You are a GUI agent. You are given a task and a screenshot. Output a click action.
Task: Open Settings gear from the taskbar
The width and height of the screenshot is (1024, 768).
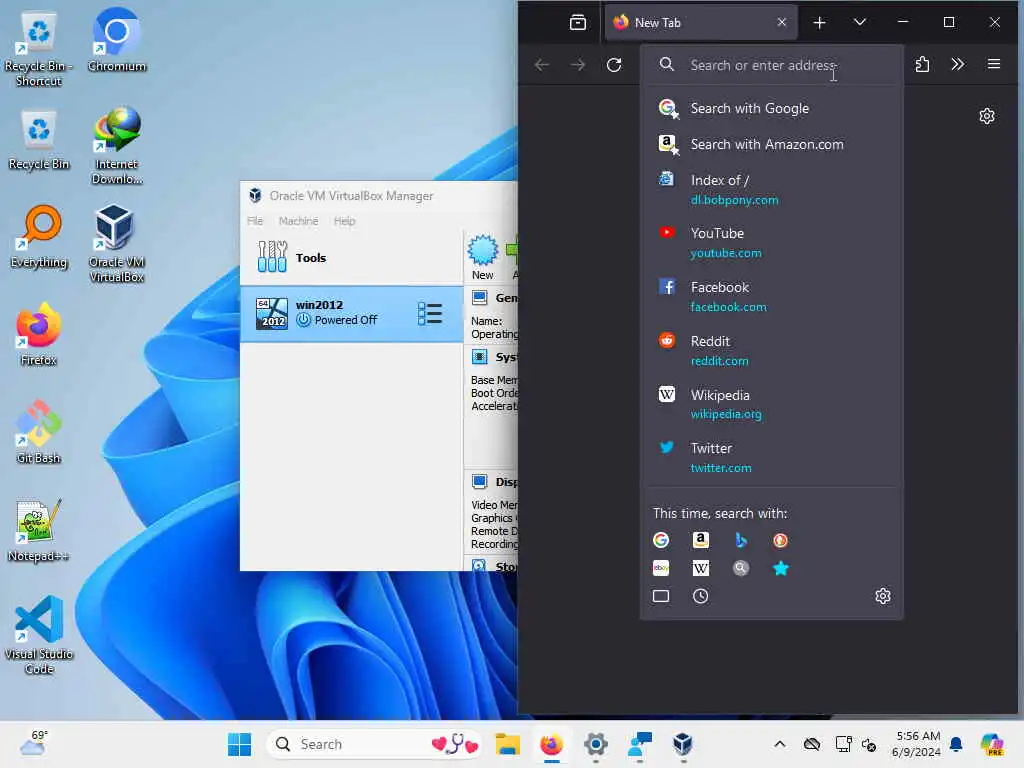[596, 744]
